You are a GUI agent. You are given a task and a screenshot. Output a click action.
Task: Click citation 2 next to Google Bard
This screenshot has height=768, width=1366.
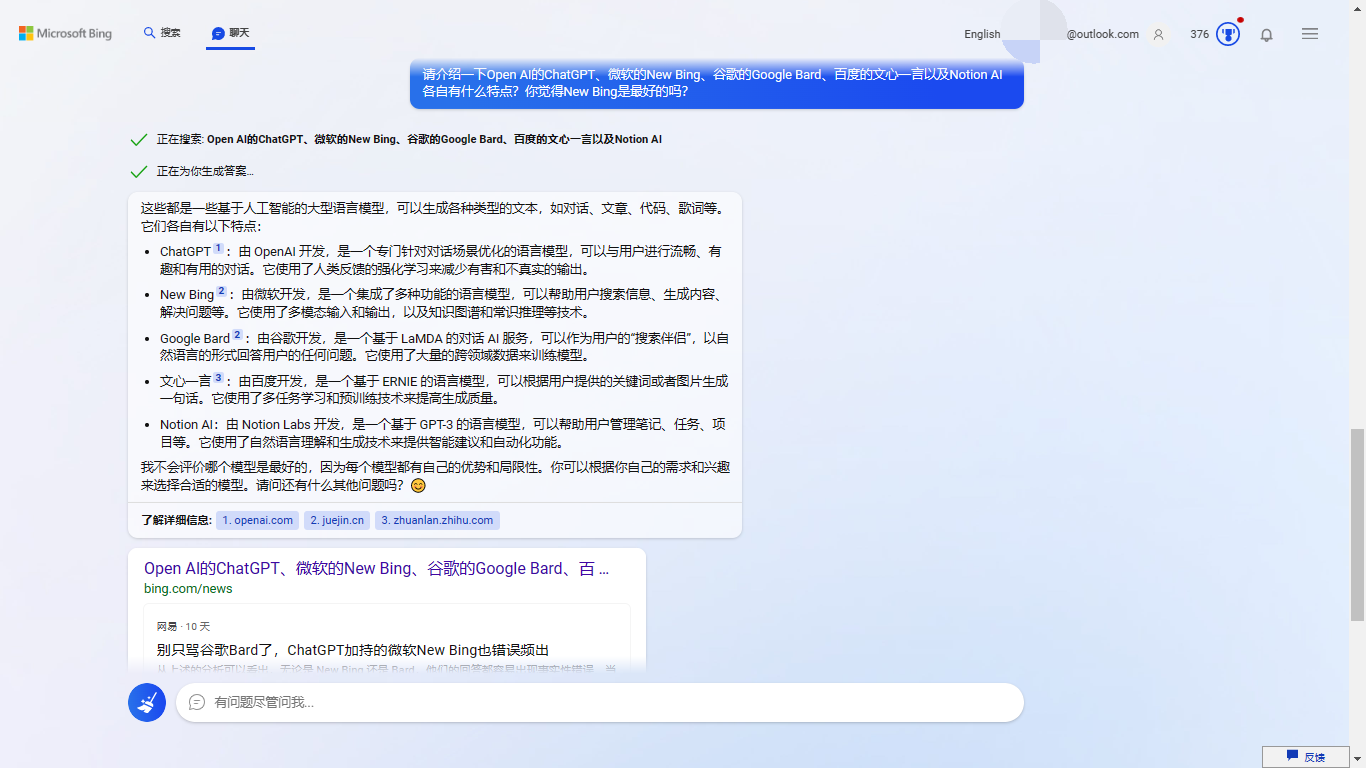(x=237, y=335)
